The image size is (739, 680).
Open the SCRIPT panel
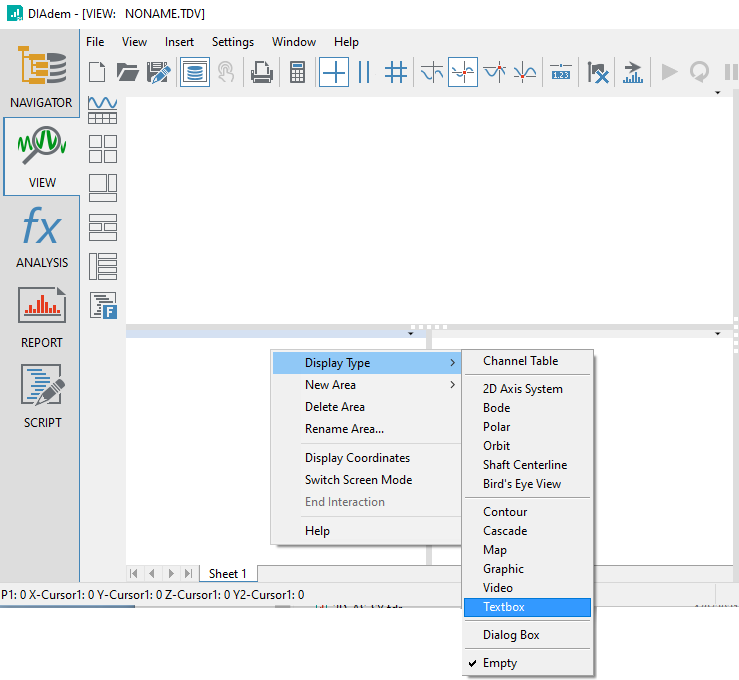[x=41, y=397]
